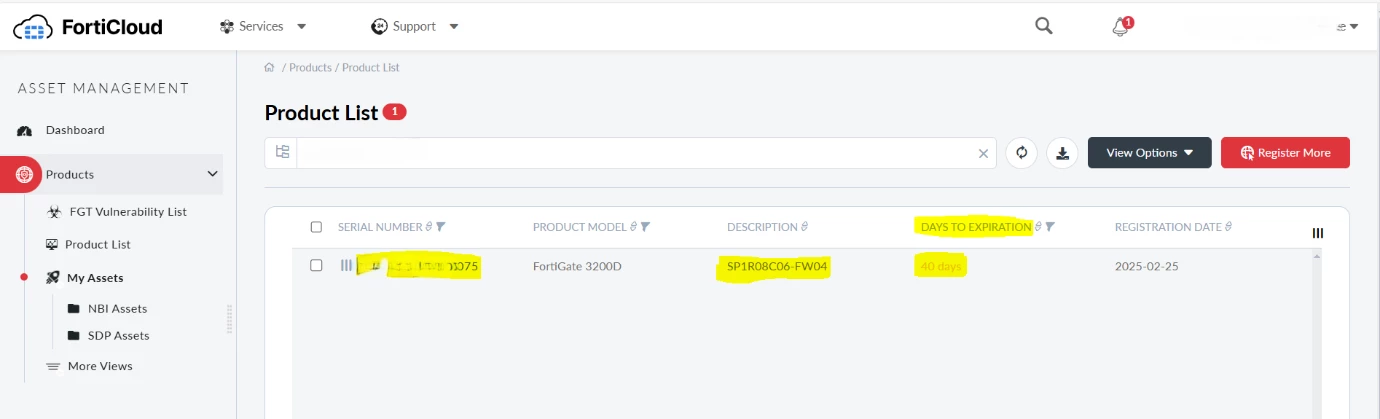Image resolution: width=1380 pixels, height=419 pixels.
Task: Click description SP1R08C06-FW04
Action: click(778, 267)
